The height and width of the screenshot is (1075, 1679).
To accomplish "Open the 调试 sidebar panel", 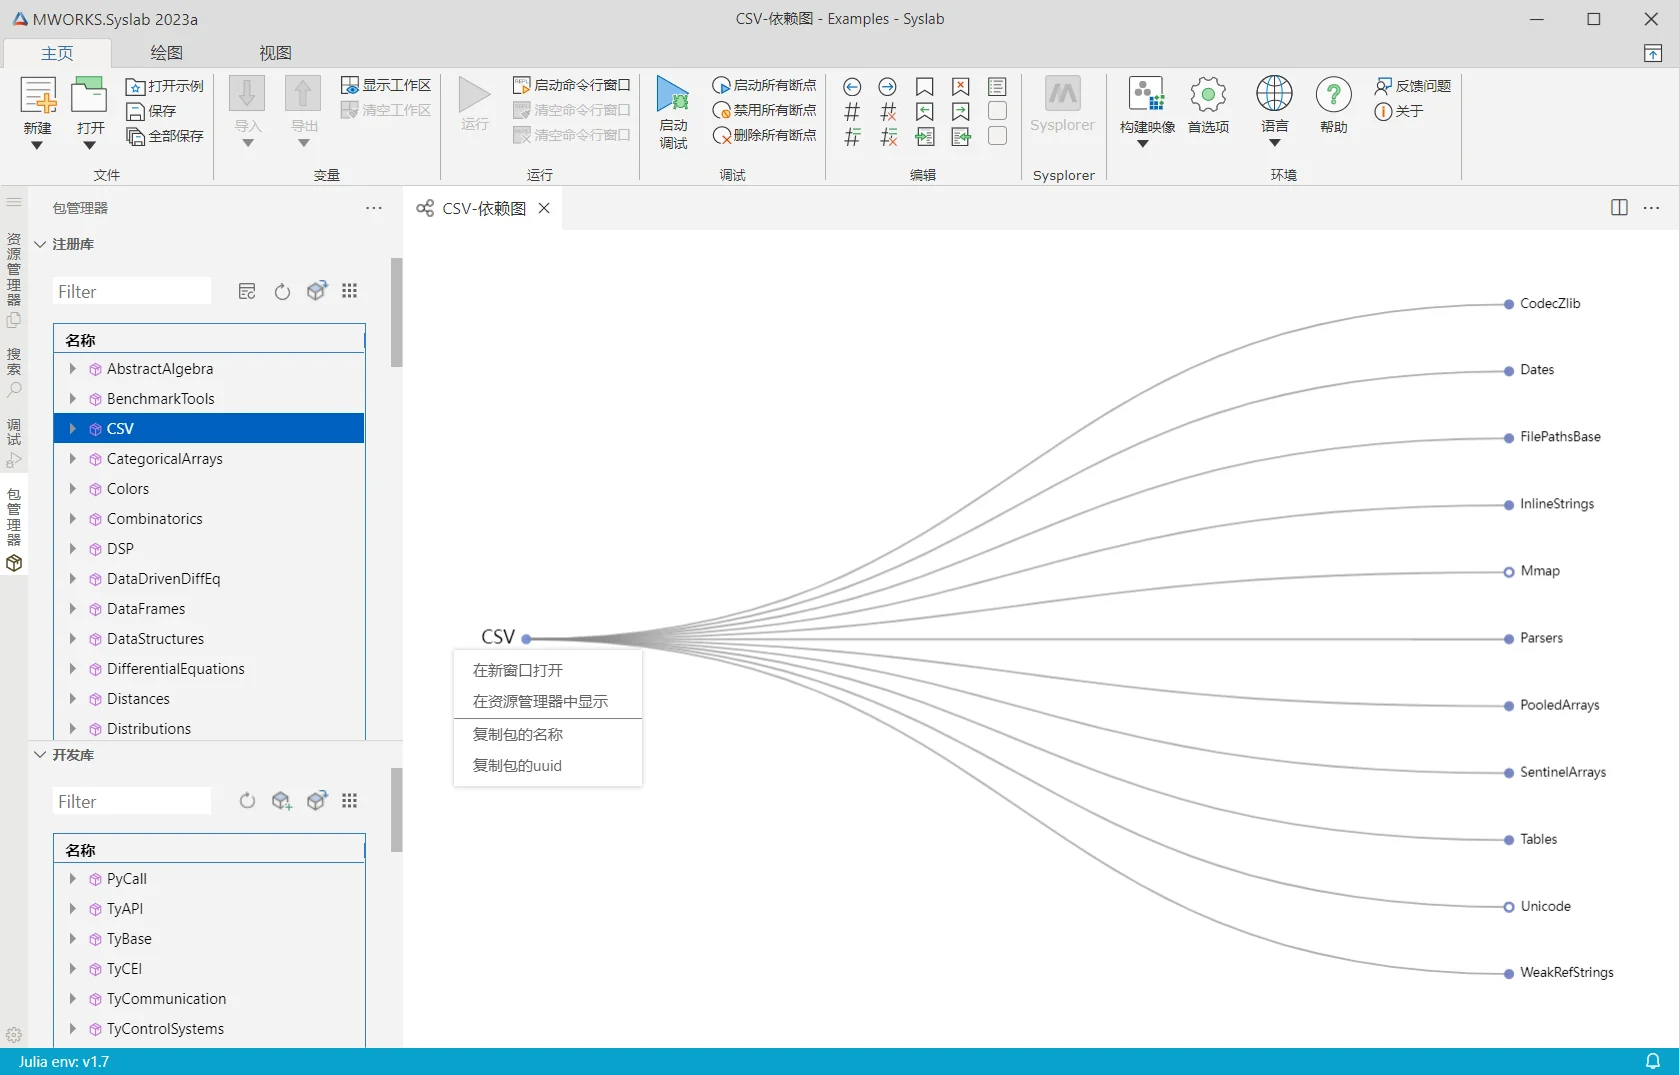I will pos(14,443).
